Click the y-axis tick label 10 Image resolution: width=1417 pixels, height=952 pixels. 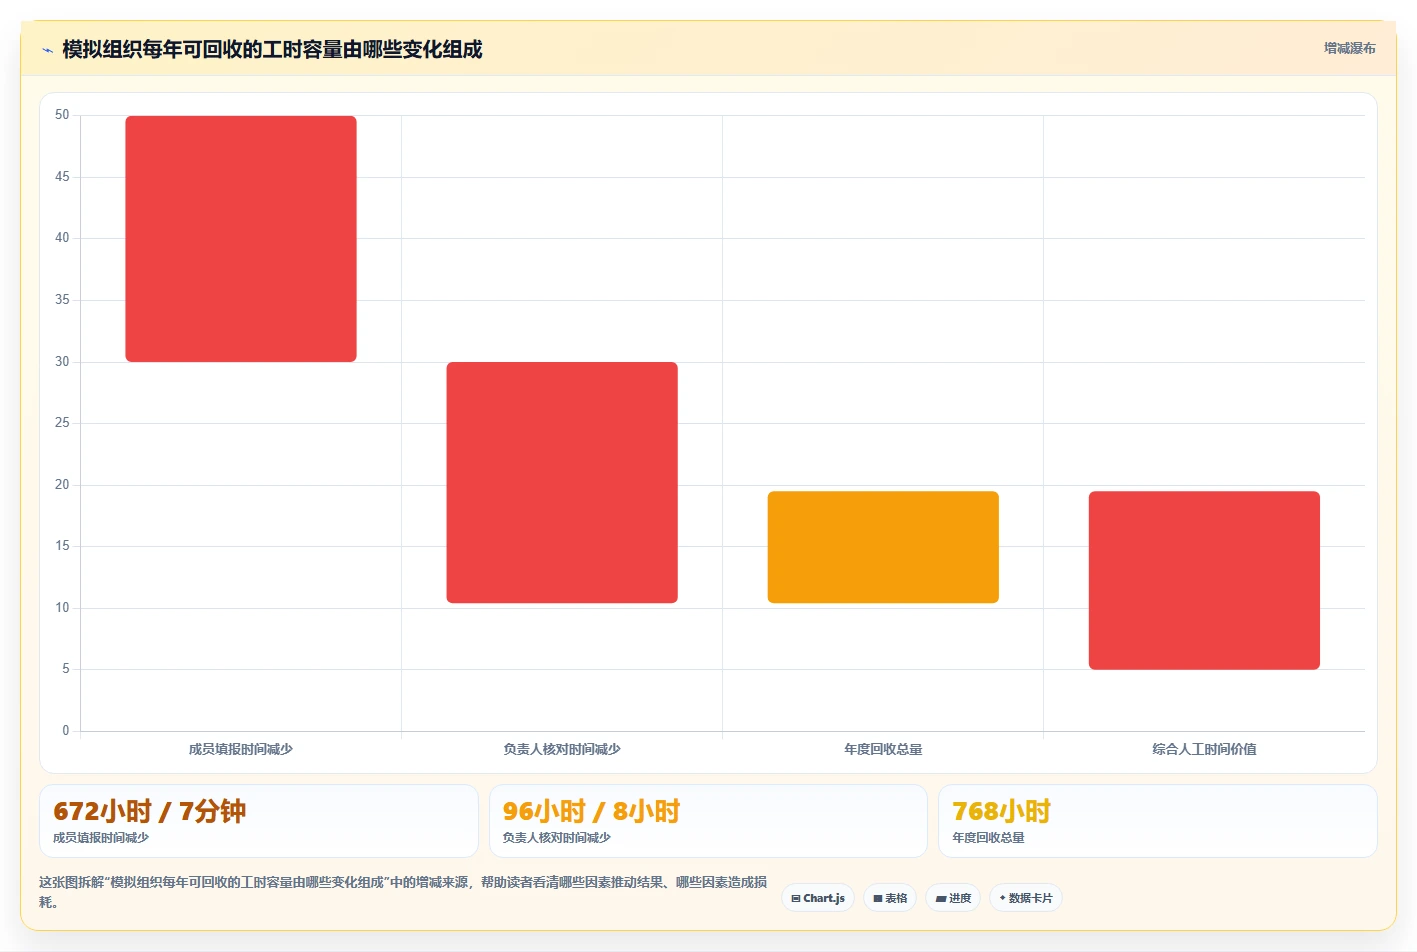pyautogui.click(x=62, y=608)
